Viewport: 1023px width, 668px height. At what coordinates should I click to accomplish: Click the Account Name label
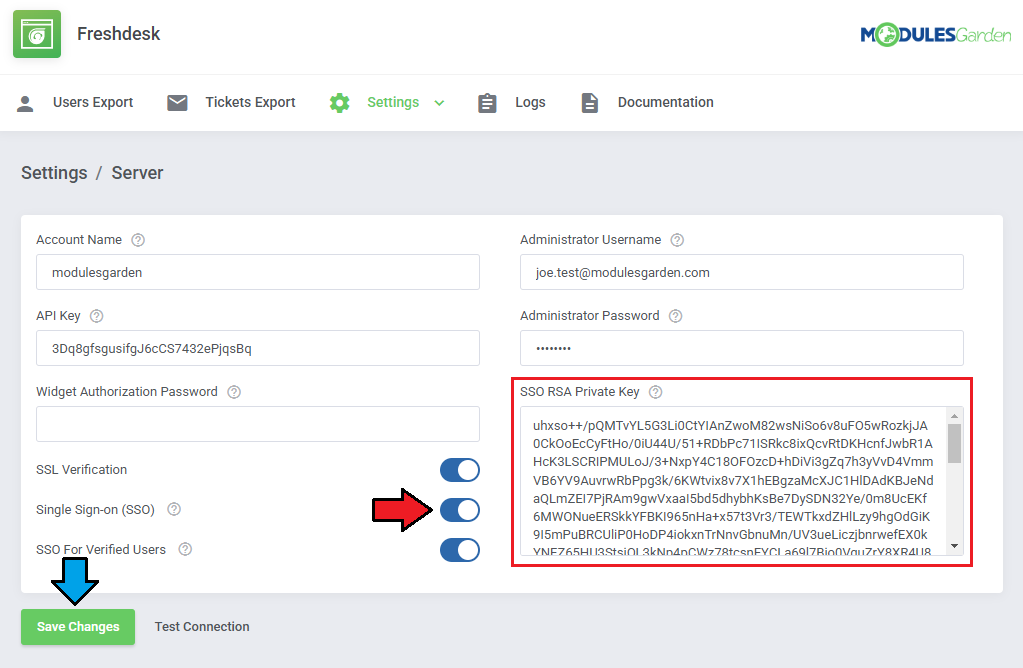pos(79,240)
